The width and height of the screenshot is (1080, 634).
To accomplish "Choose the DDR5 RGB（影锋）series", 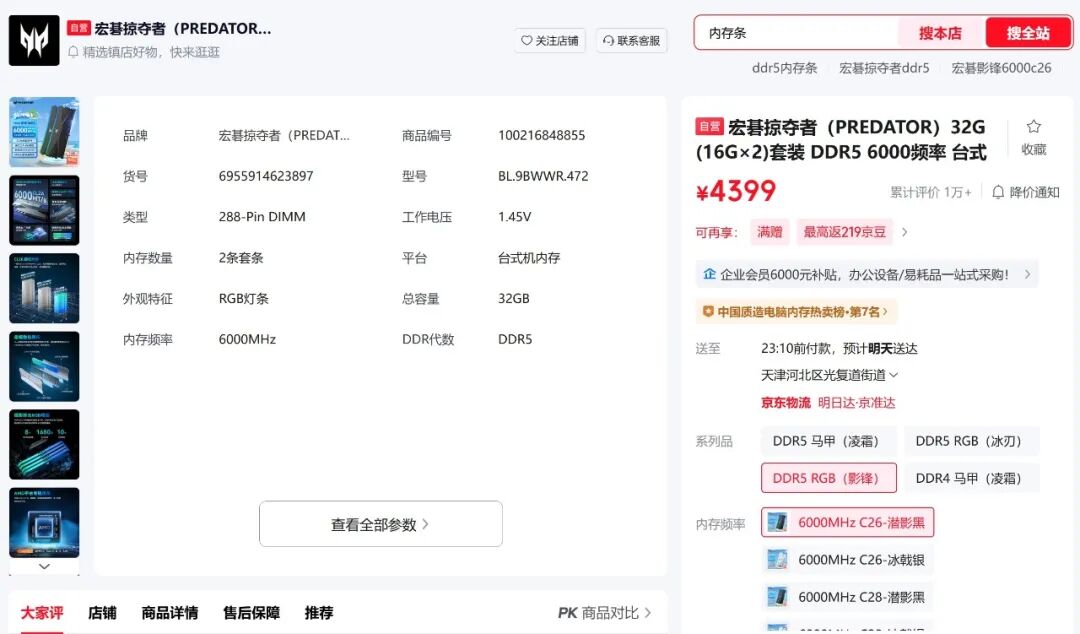I will pyautogui.click(x=829, y=478).
